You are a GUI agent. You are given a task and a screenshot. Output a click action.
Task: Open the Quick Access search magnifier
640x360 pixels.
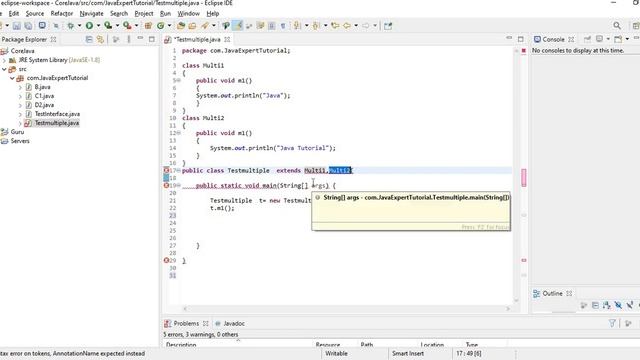(x=617, y=26)
